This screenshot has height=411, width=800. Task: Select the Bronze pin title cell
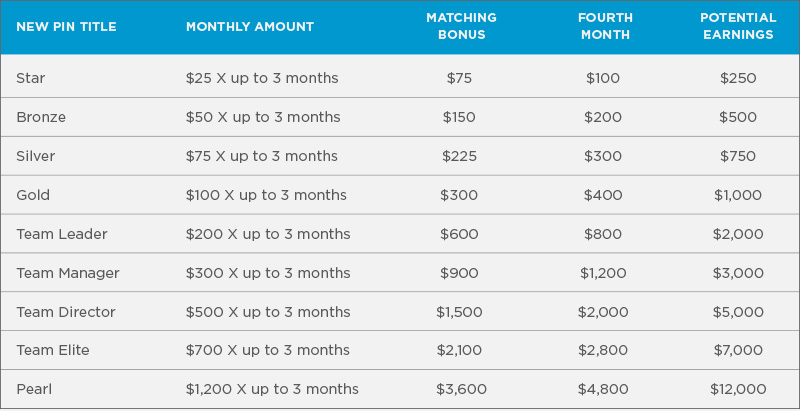(x=41, y=117)
